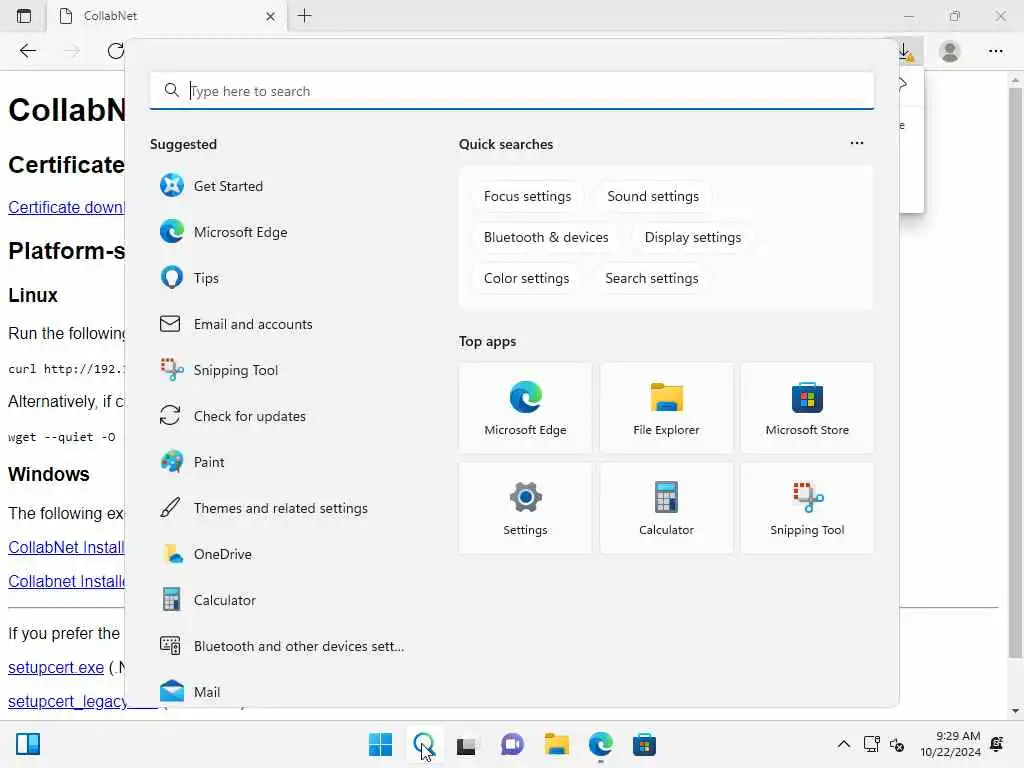Open File Explorer from taskbar
Image resolution: width=1024 pixels, height=768 pixels.
click(556, 744)
